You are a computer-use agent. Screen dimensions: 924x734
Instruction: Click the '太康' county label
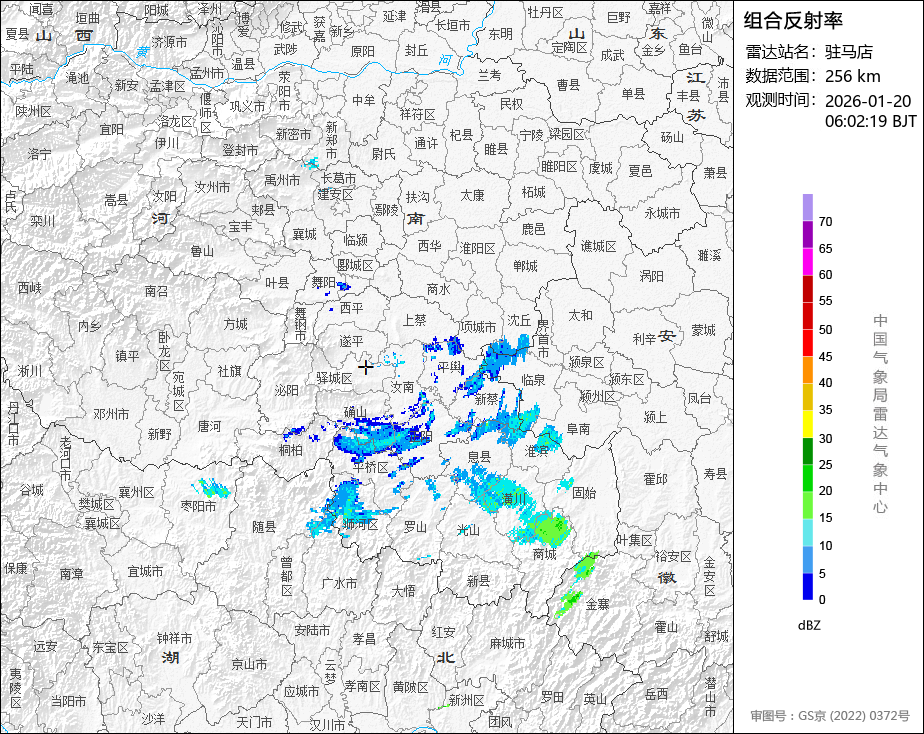tap(472, 194)
